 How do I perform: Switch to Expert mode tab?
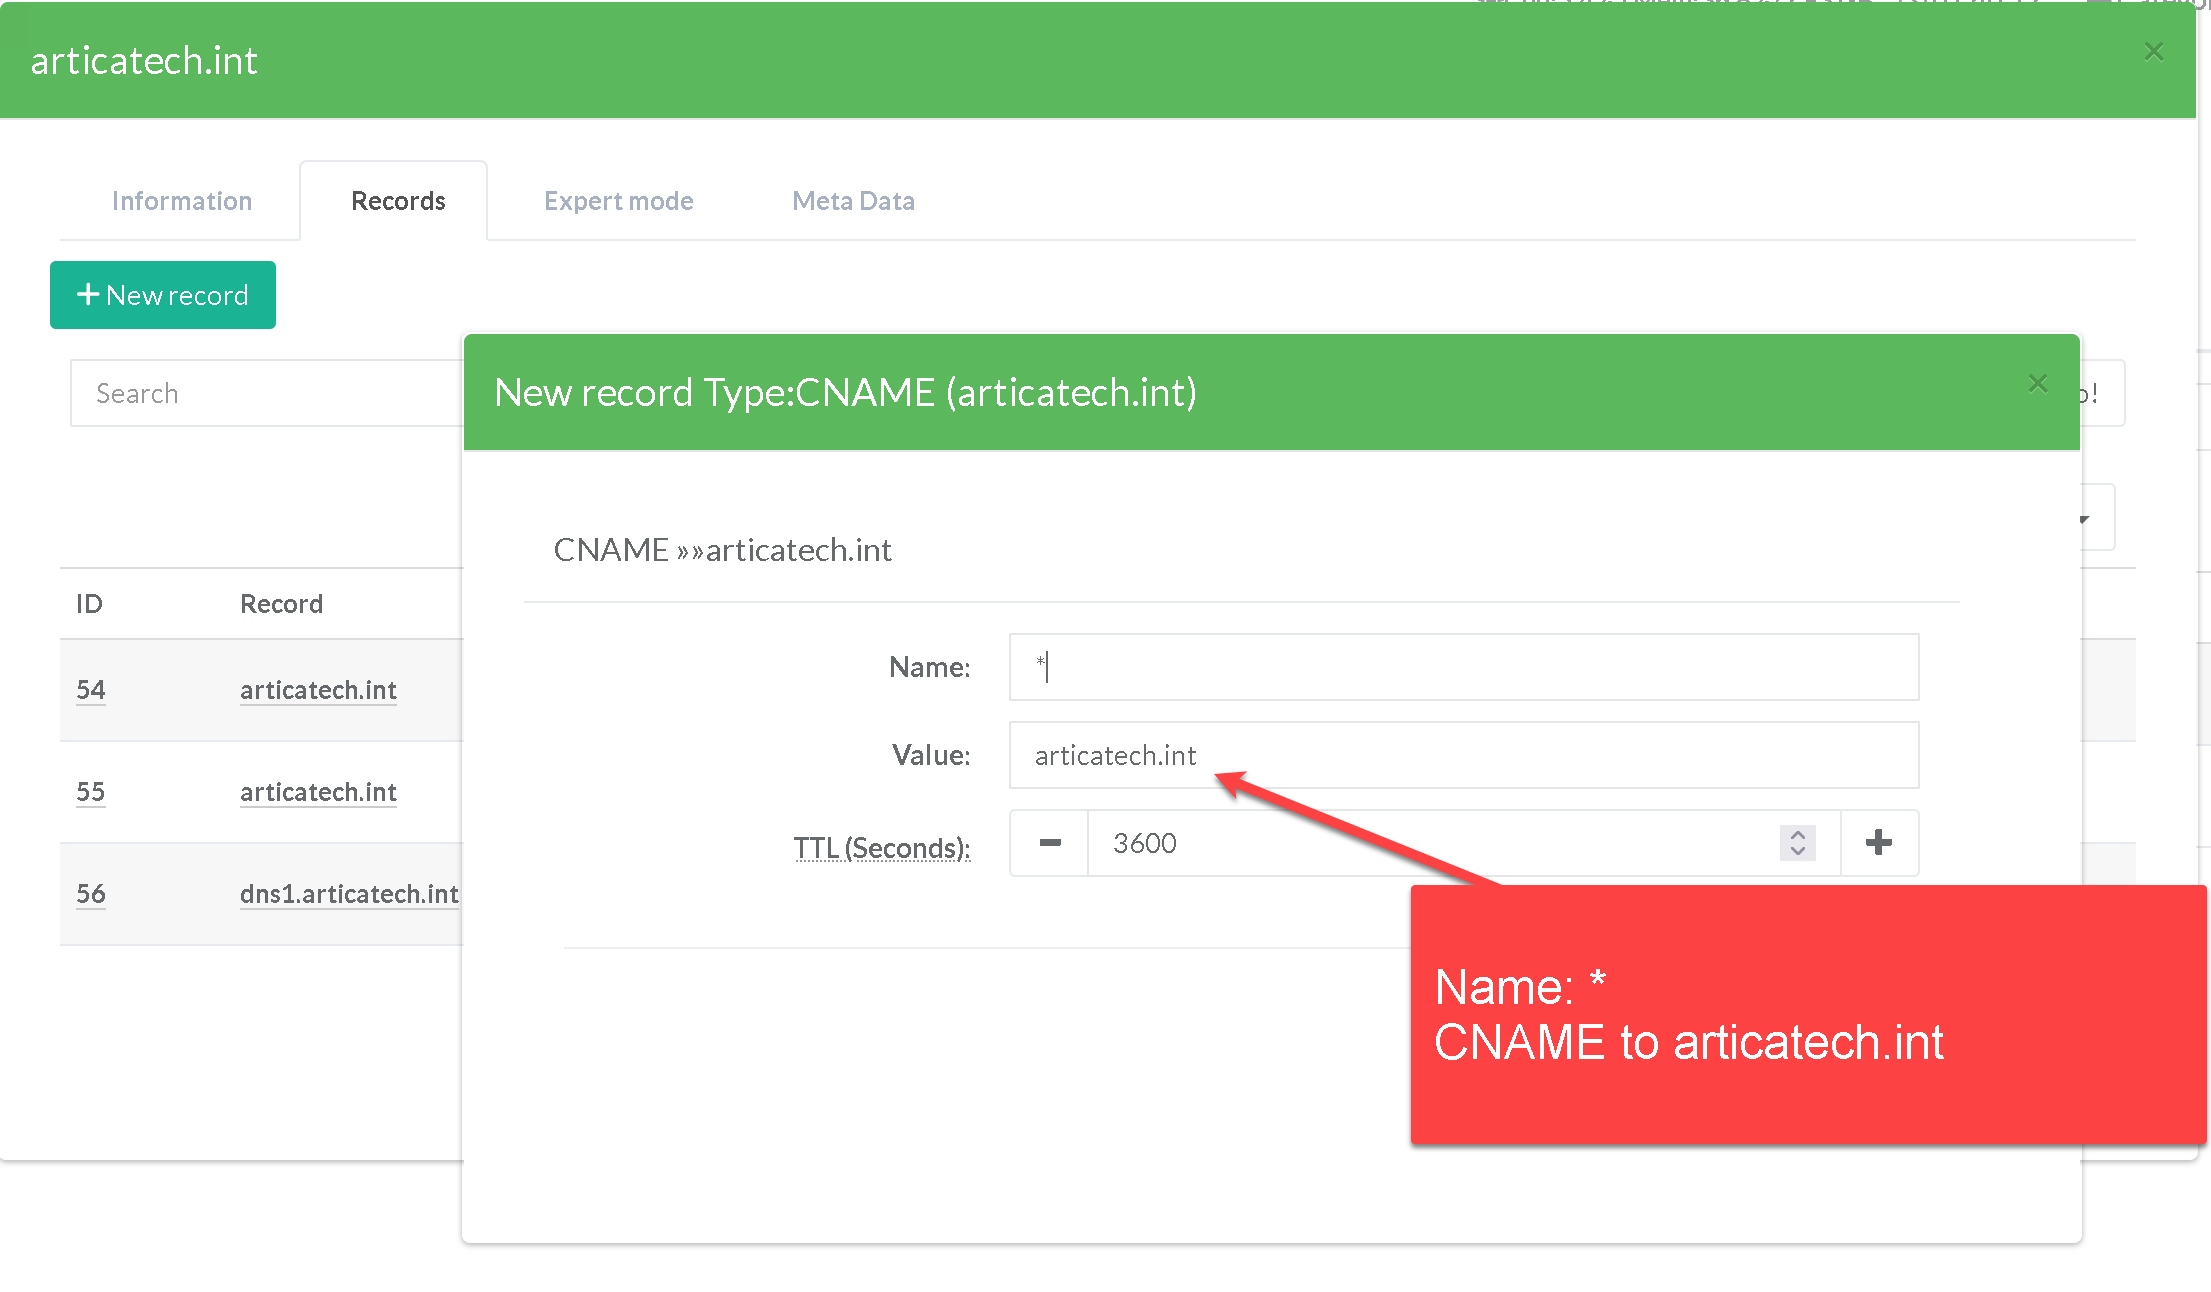click(618, 201)
